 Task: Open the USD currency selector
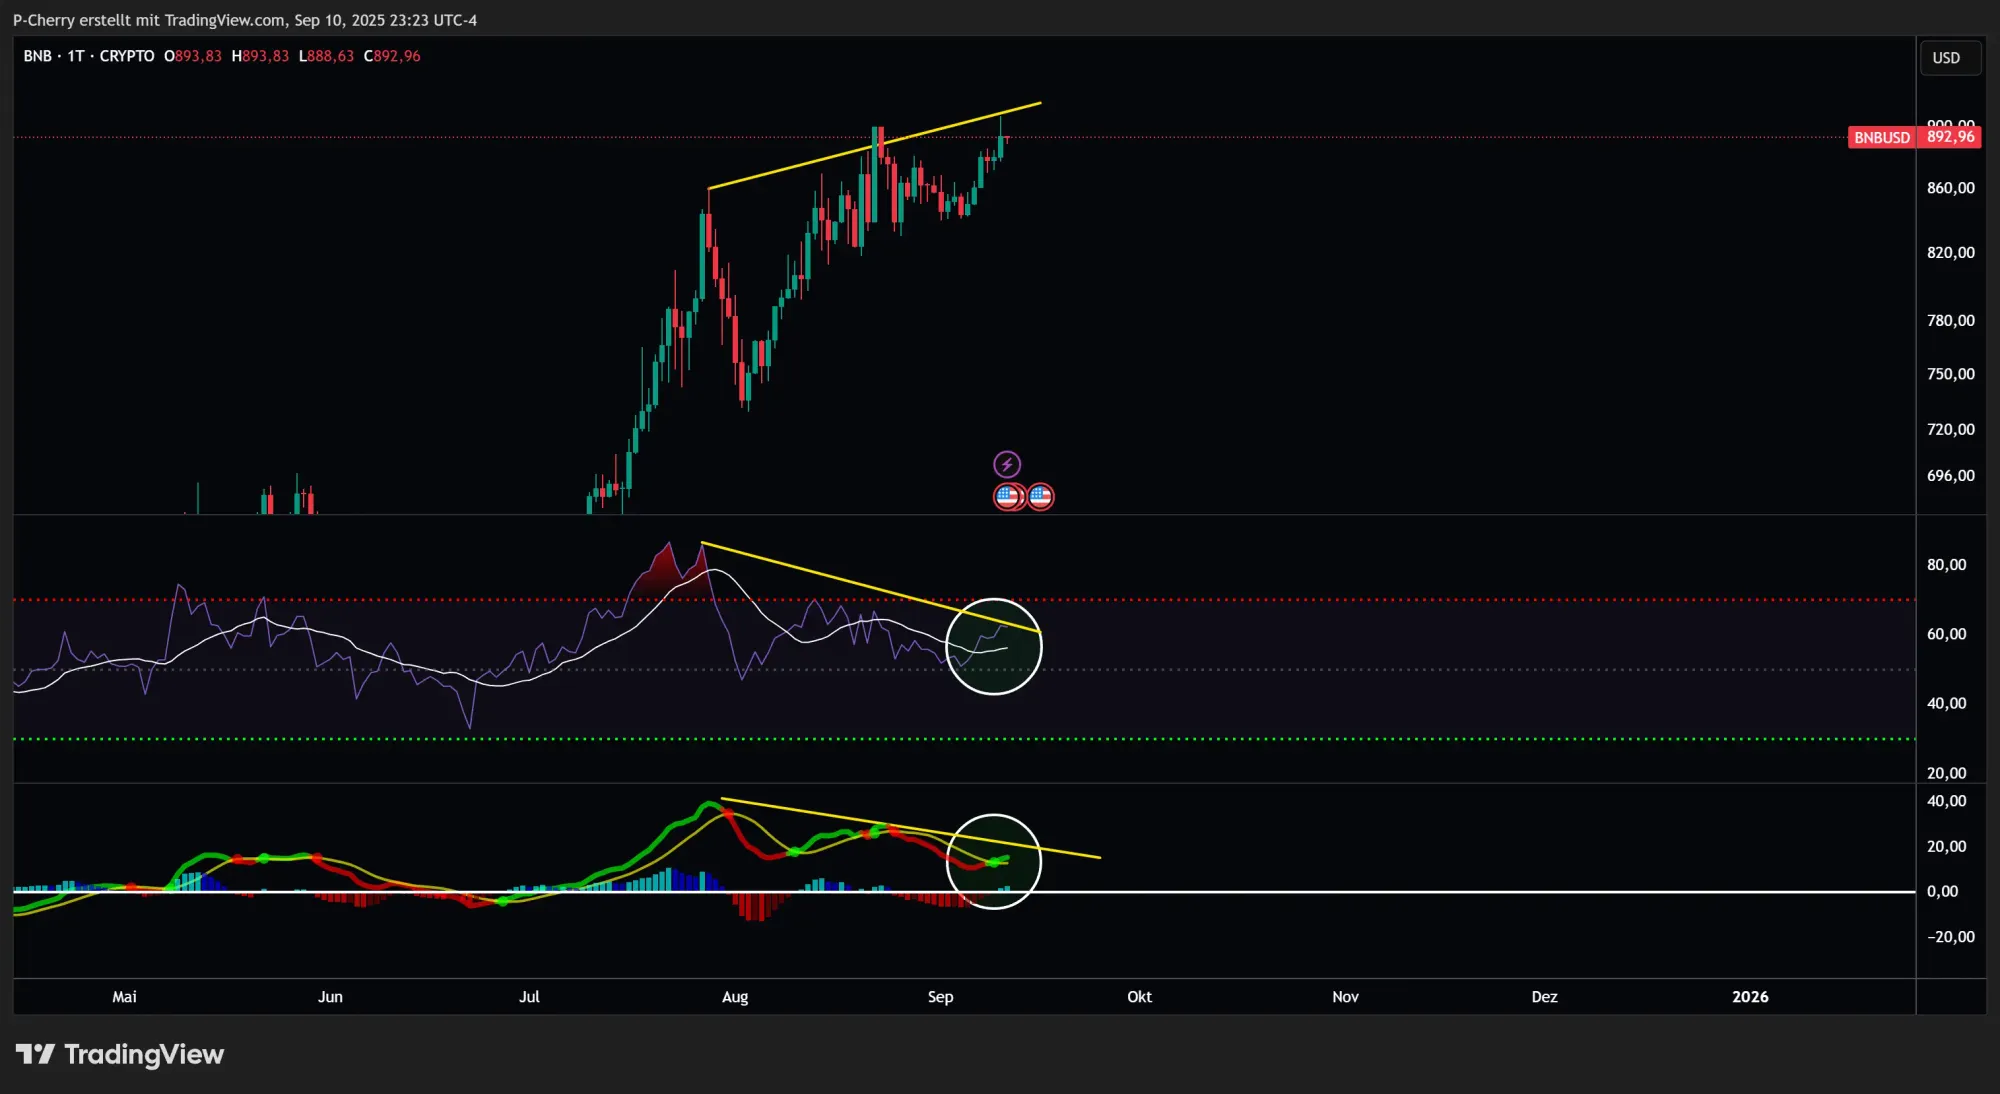pyautogui.click(x=1949, y=58)
